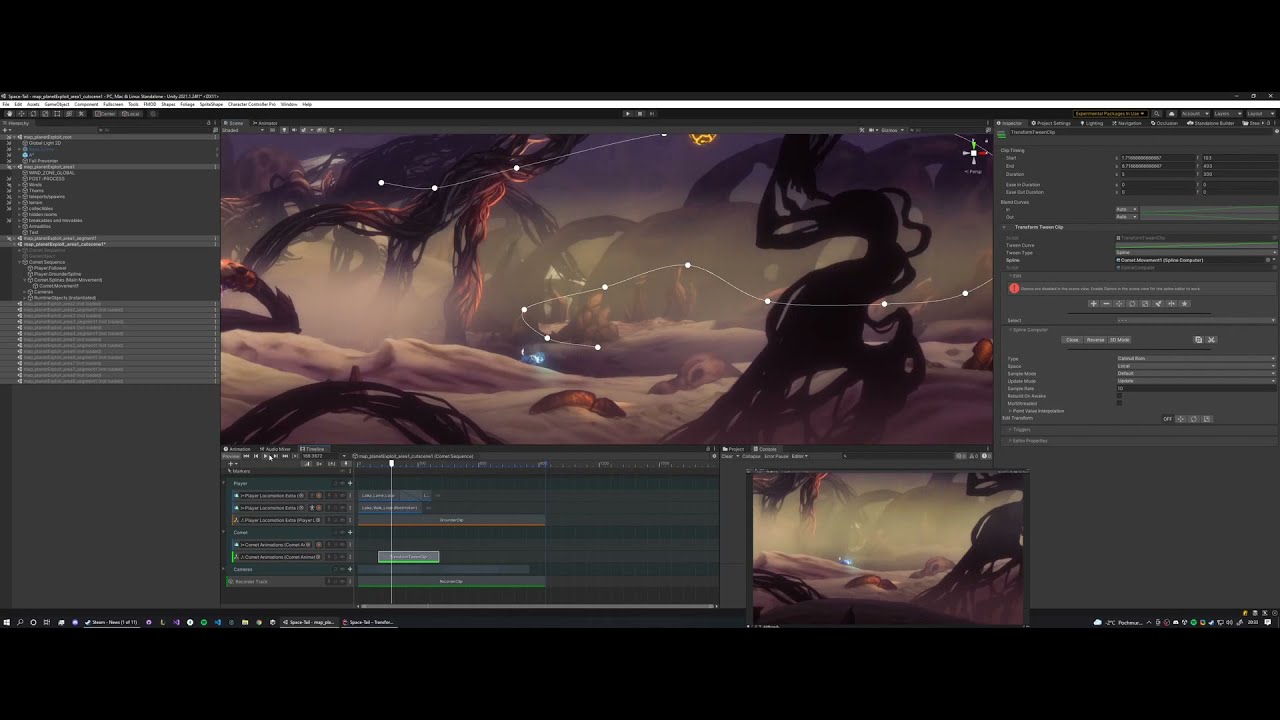
Task: Click the remove point minus icon
Action: (1106, 304)
